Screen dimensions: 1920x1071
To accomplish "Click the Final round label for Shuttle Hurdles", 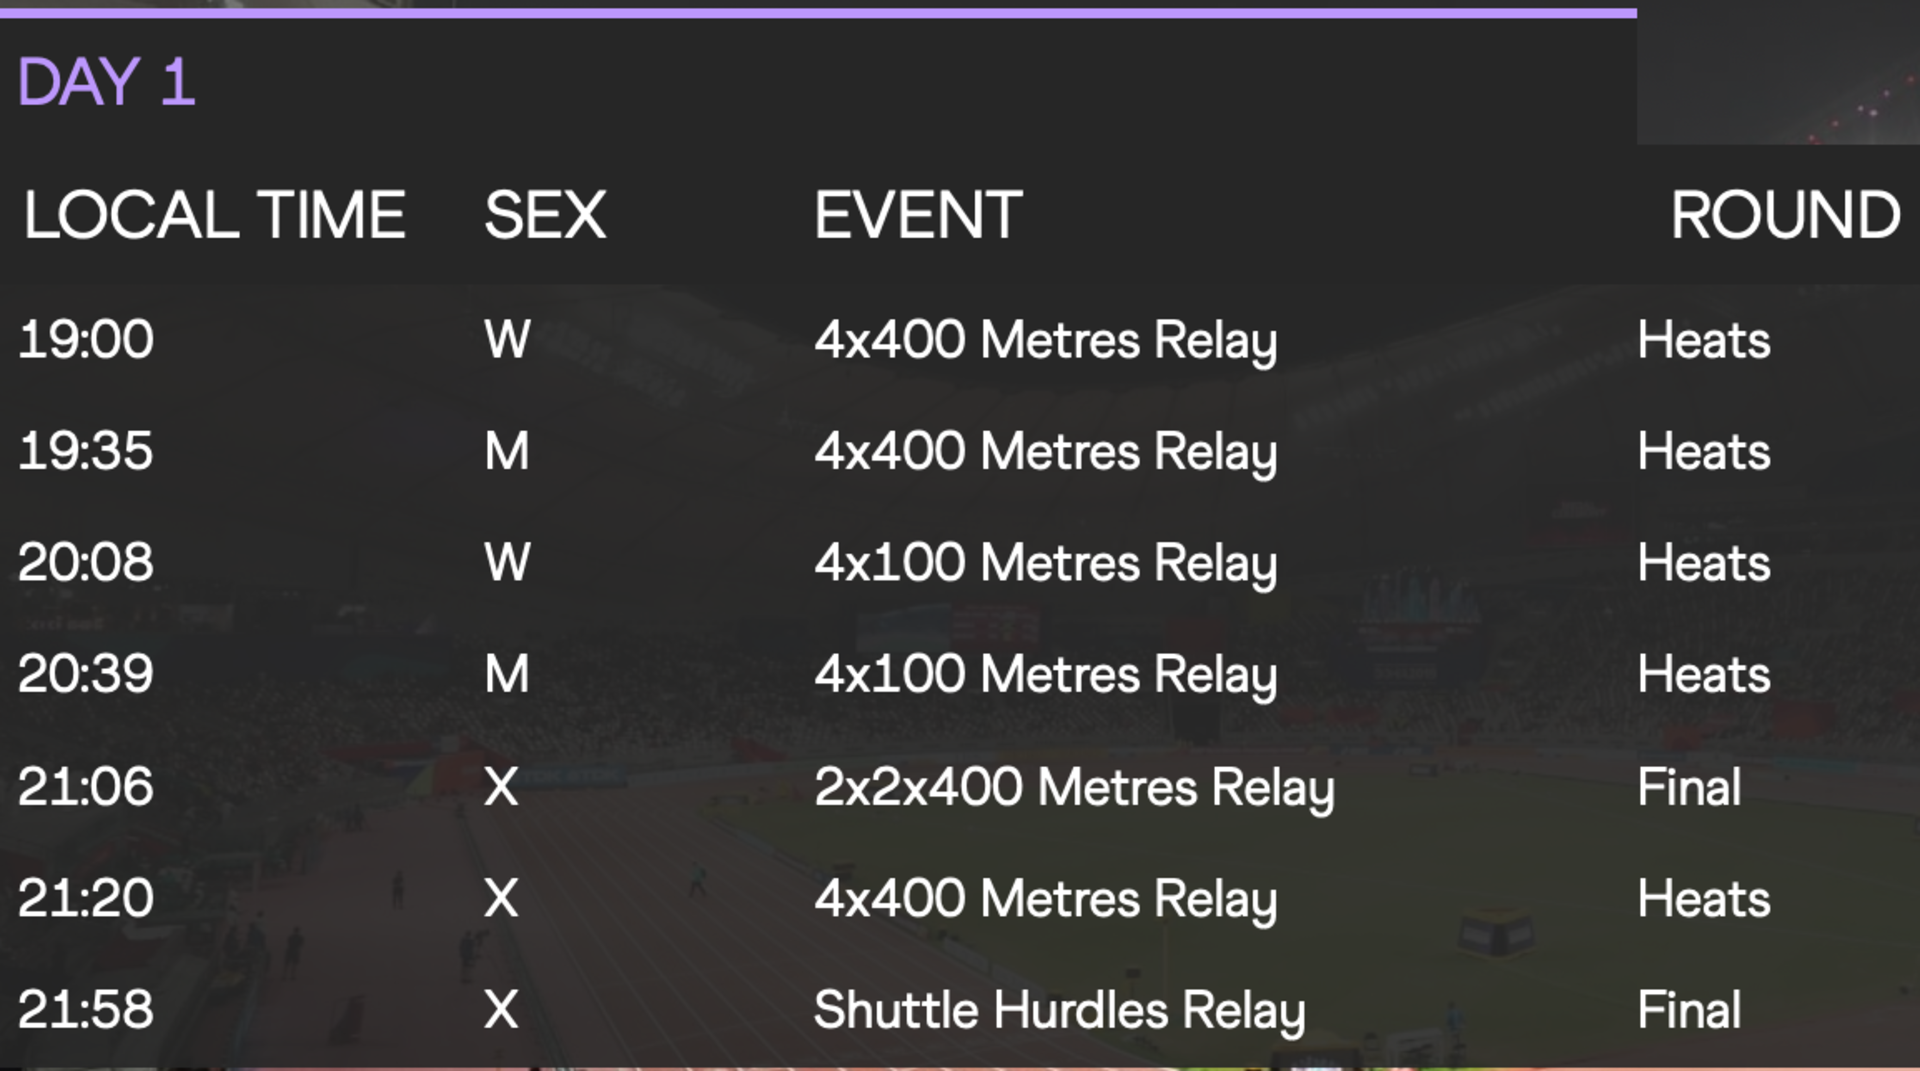I will point(1689,1010).
